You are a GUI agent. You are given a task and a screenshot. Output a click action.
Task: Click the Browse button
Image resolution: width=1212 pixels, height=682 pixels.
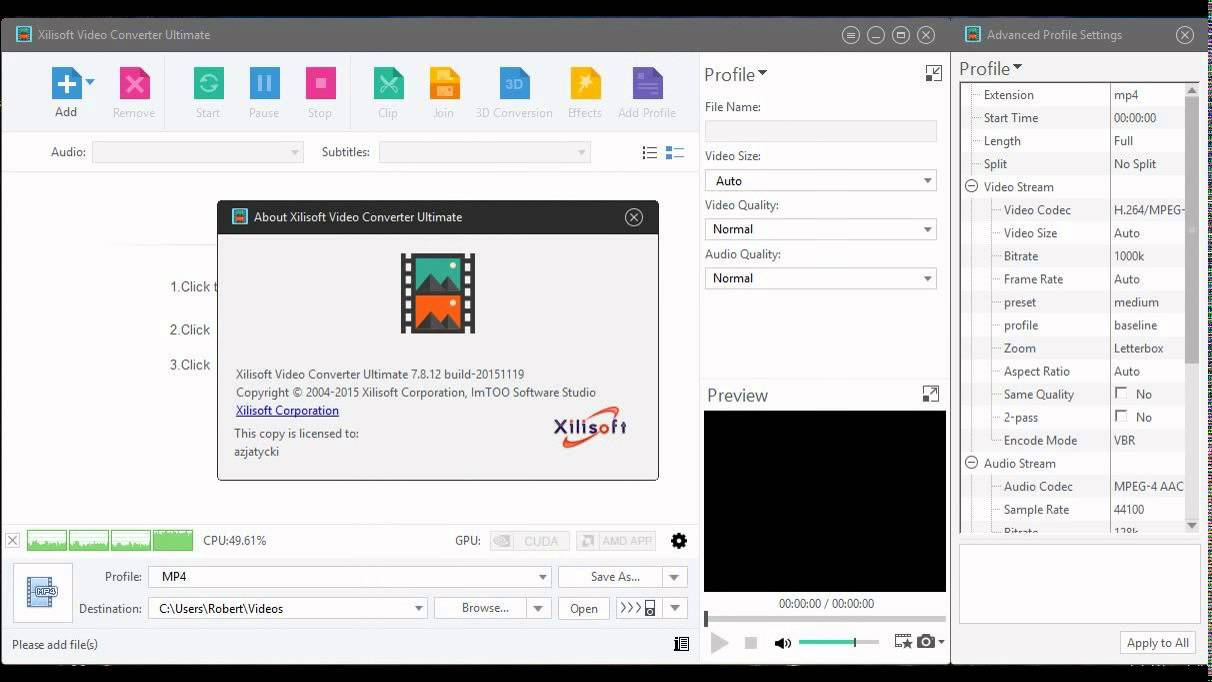(481, 608)
